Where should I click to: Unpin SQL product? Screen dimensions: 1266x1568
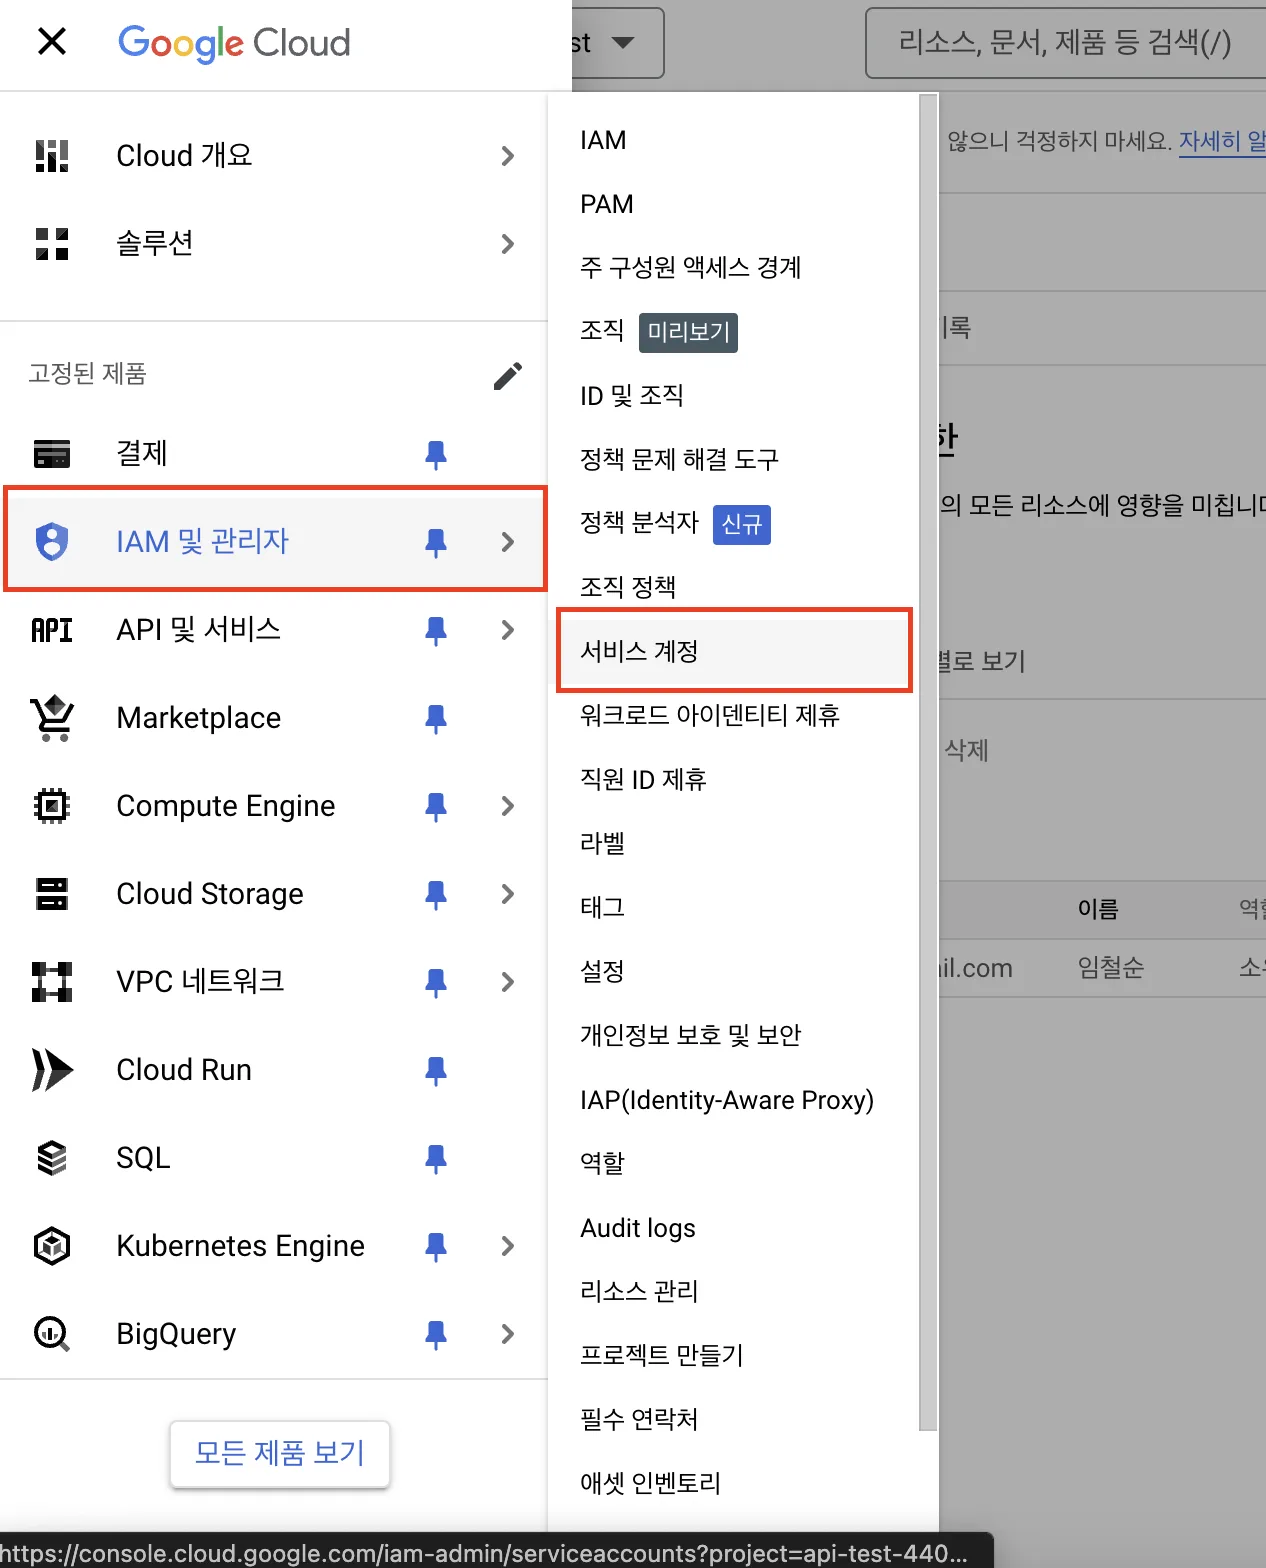pyautogui.click(x=436, y=1158)
